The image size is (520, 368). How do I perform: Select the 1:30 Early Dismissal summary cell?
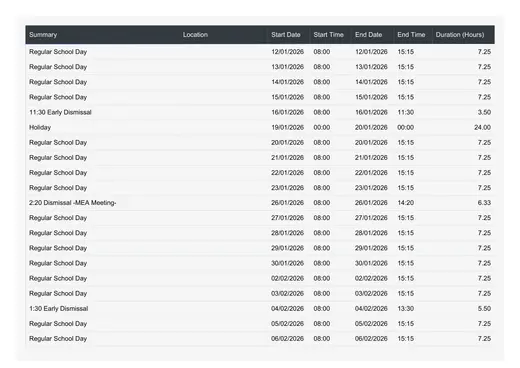(x=58, y=308)
